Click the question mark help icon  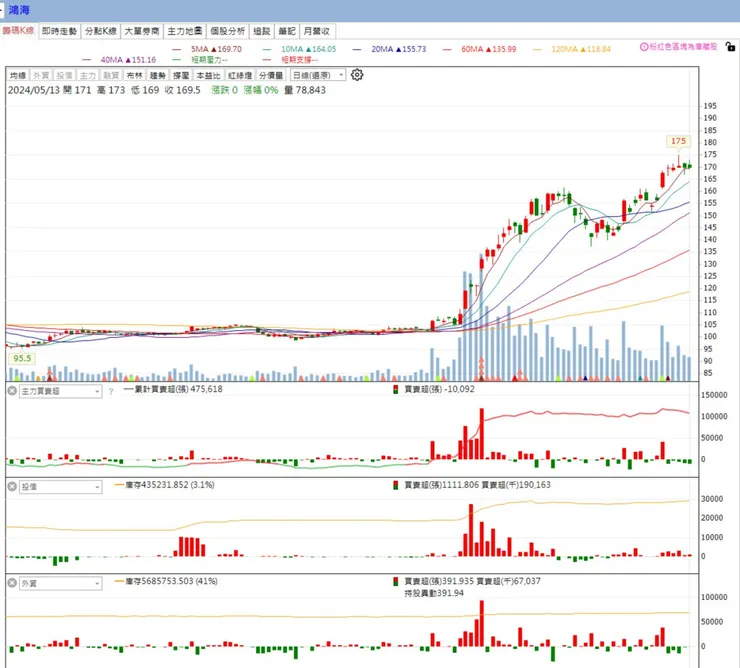(111, 391)
